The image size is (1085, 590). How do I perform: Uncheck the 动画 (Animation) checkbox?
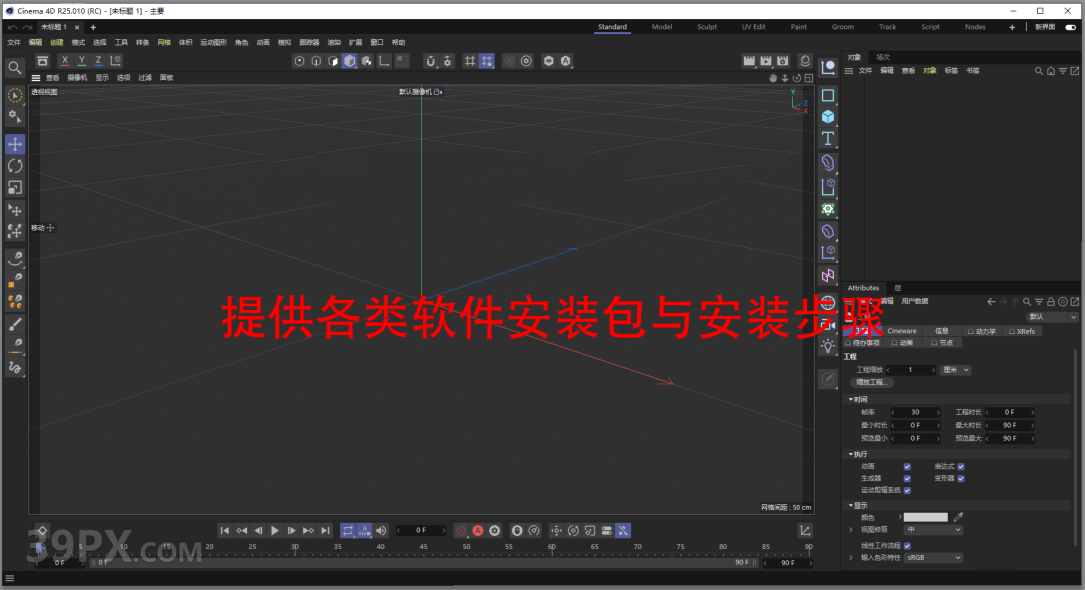tap(907, 466)
